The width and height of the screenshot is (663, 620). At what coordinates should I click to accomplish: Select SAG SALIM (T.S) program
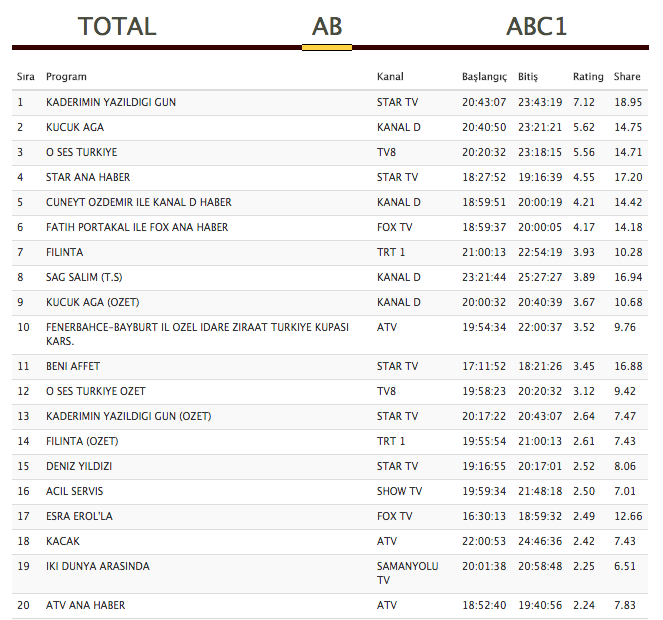(84, 277)
